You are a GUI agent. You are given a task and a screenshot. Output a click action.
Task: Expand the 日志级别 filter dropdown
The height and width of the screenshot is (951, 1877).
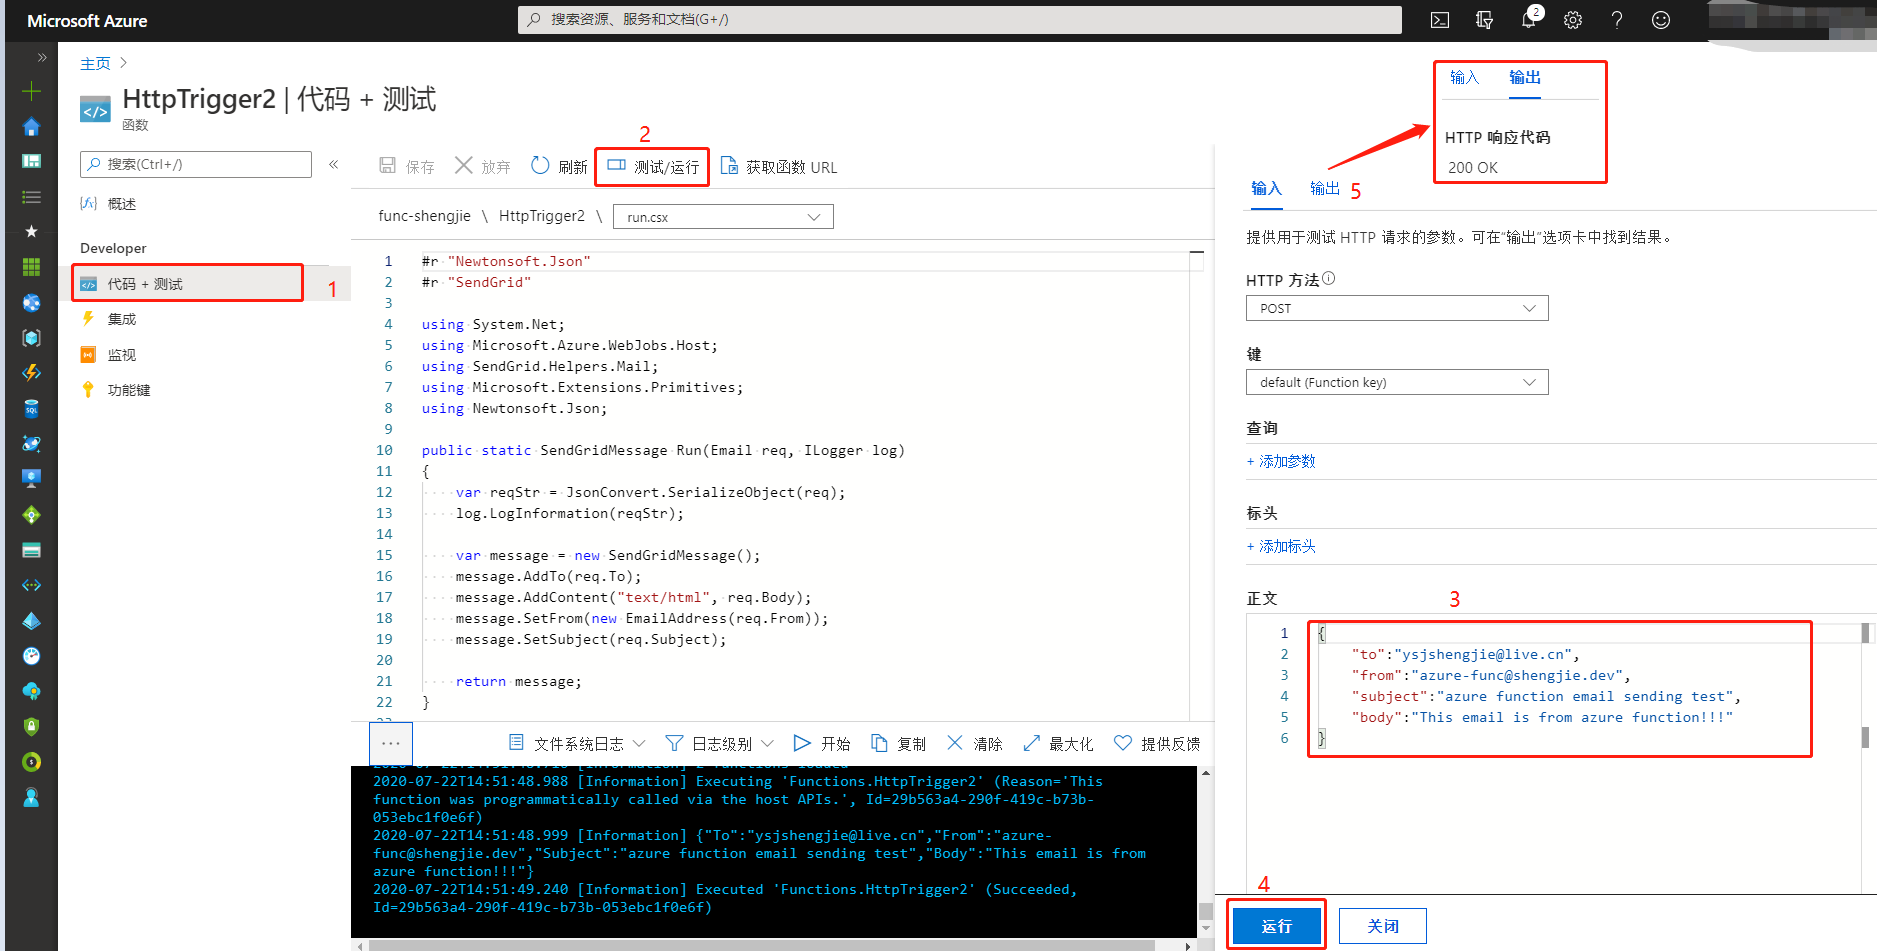720,743
